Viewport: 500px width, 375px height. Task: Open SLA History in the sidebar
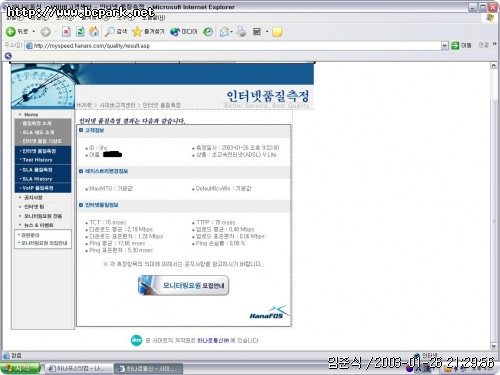point(37,179)
